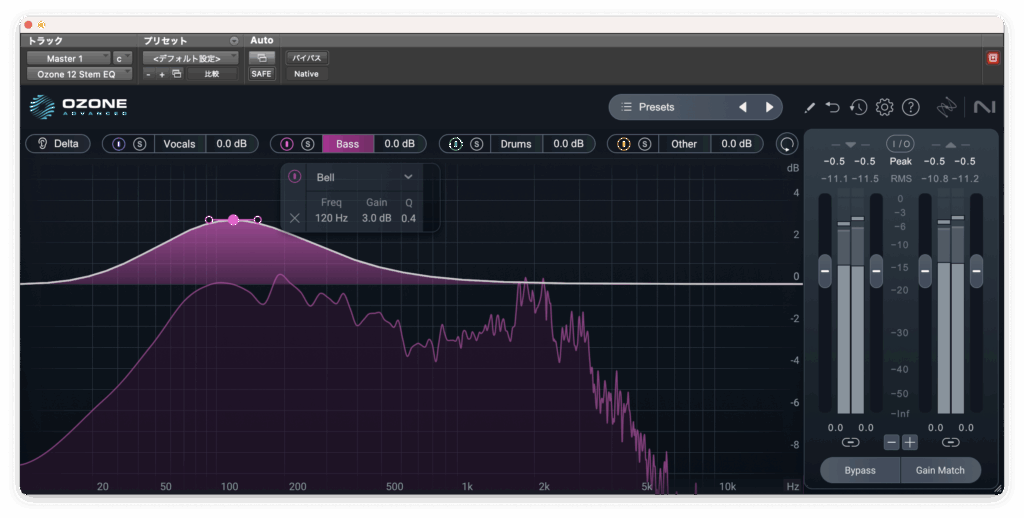The width and height of the screenshot is (1024, 518).
Task: Click the left input gain slider handle
Action: click(x=825, y=270)
